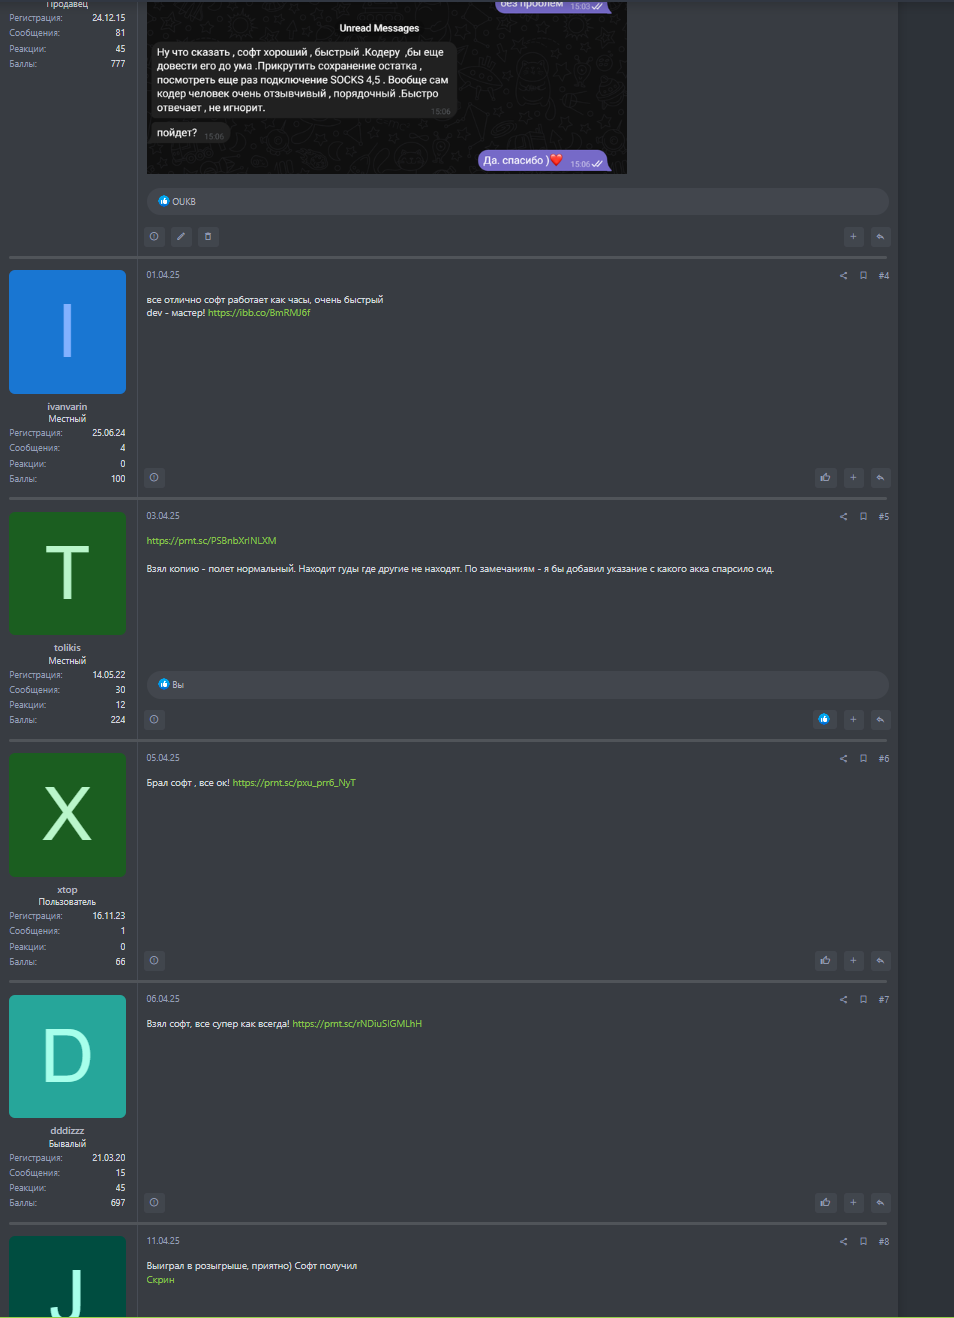The width and height of the screenshot is (954, 1318).
Task: Open the prnt.sc/PS8nbXriNLXM link
Action: tap(211, 541)
